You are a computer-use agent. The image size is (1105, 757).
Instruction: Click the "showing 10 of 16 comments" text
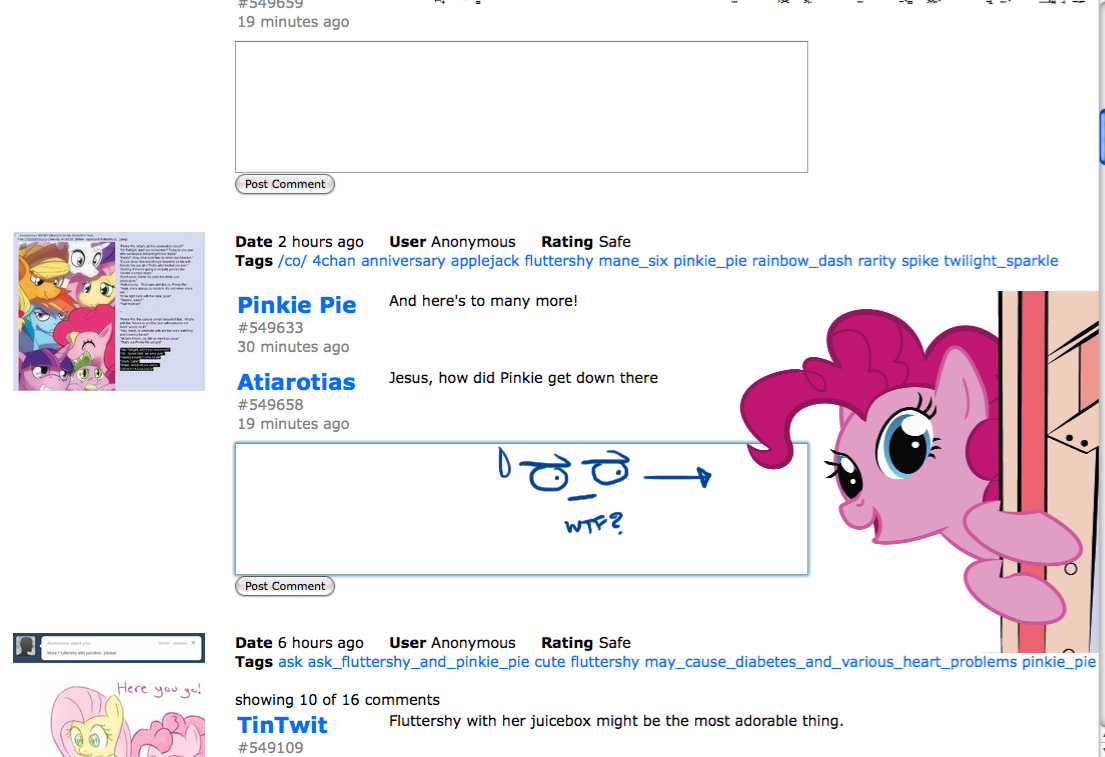click(338, 700)
